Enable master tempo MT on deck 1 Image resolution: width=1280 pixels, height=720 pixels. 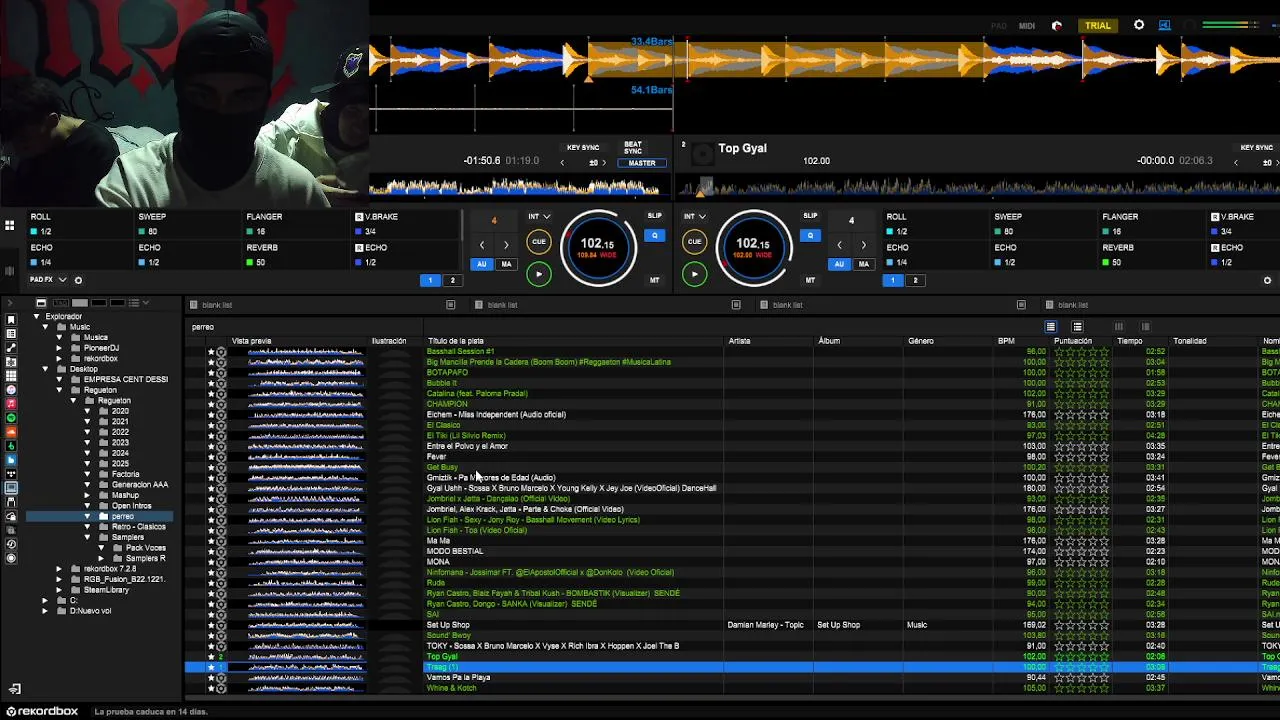(654, 280)
